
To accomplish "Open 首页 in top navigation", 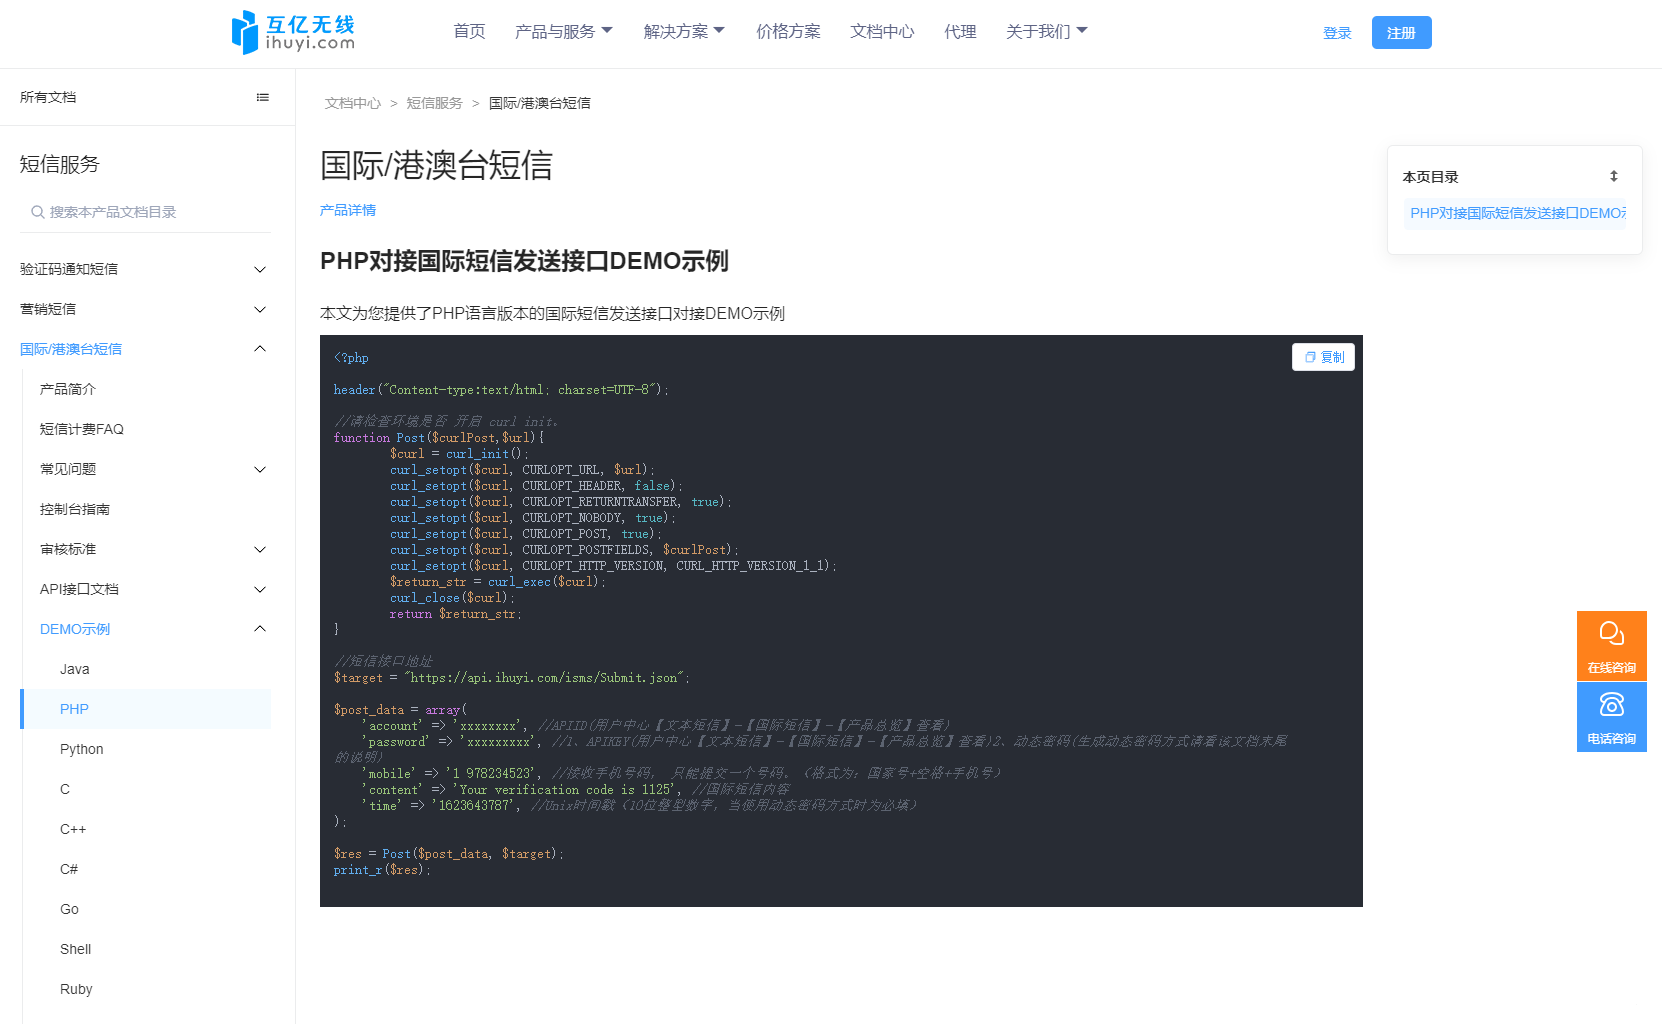I will pos(469,31).
